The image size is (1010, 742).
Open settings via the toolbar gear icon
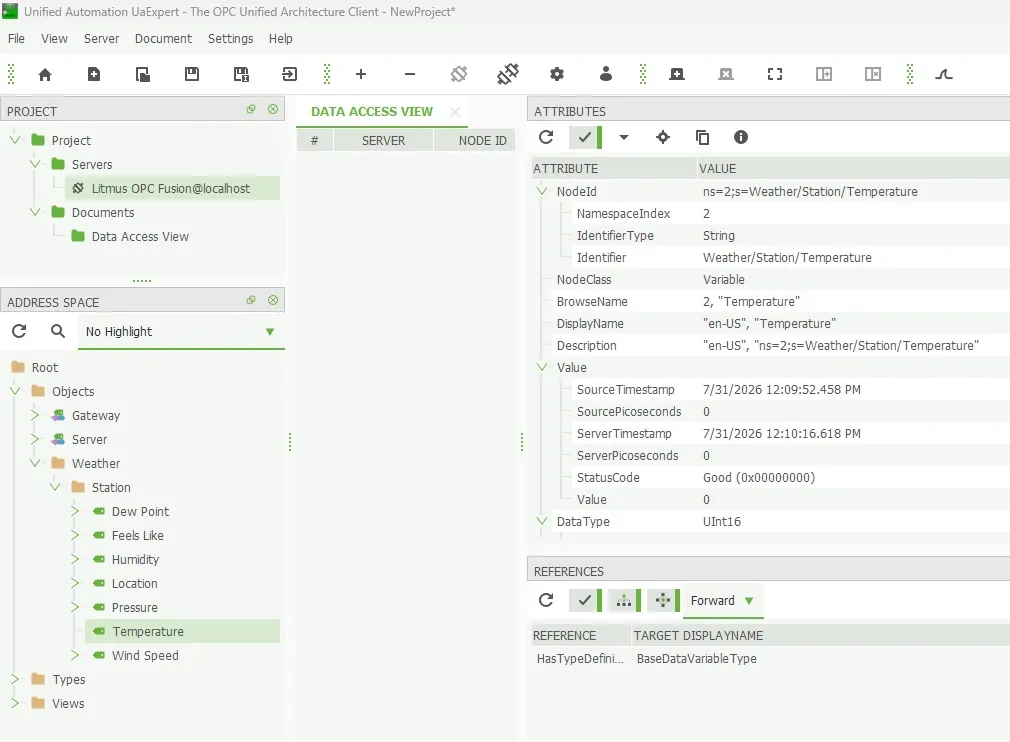pos(557,75)
